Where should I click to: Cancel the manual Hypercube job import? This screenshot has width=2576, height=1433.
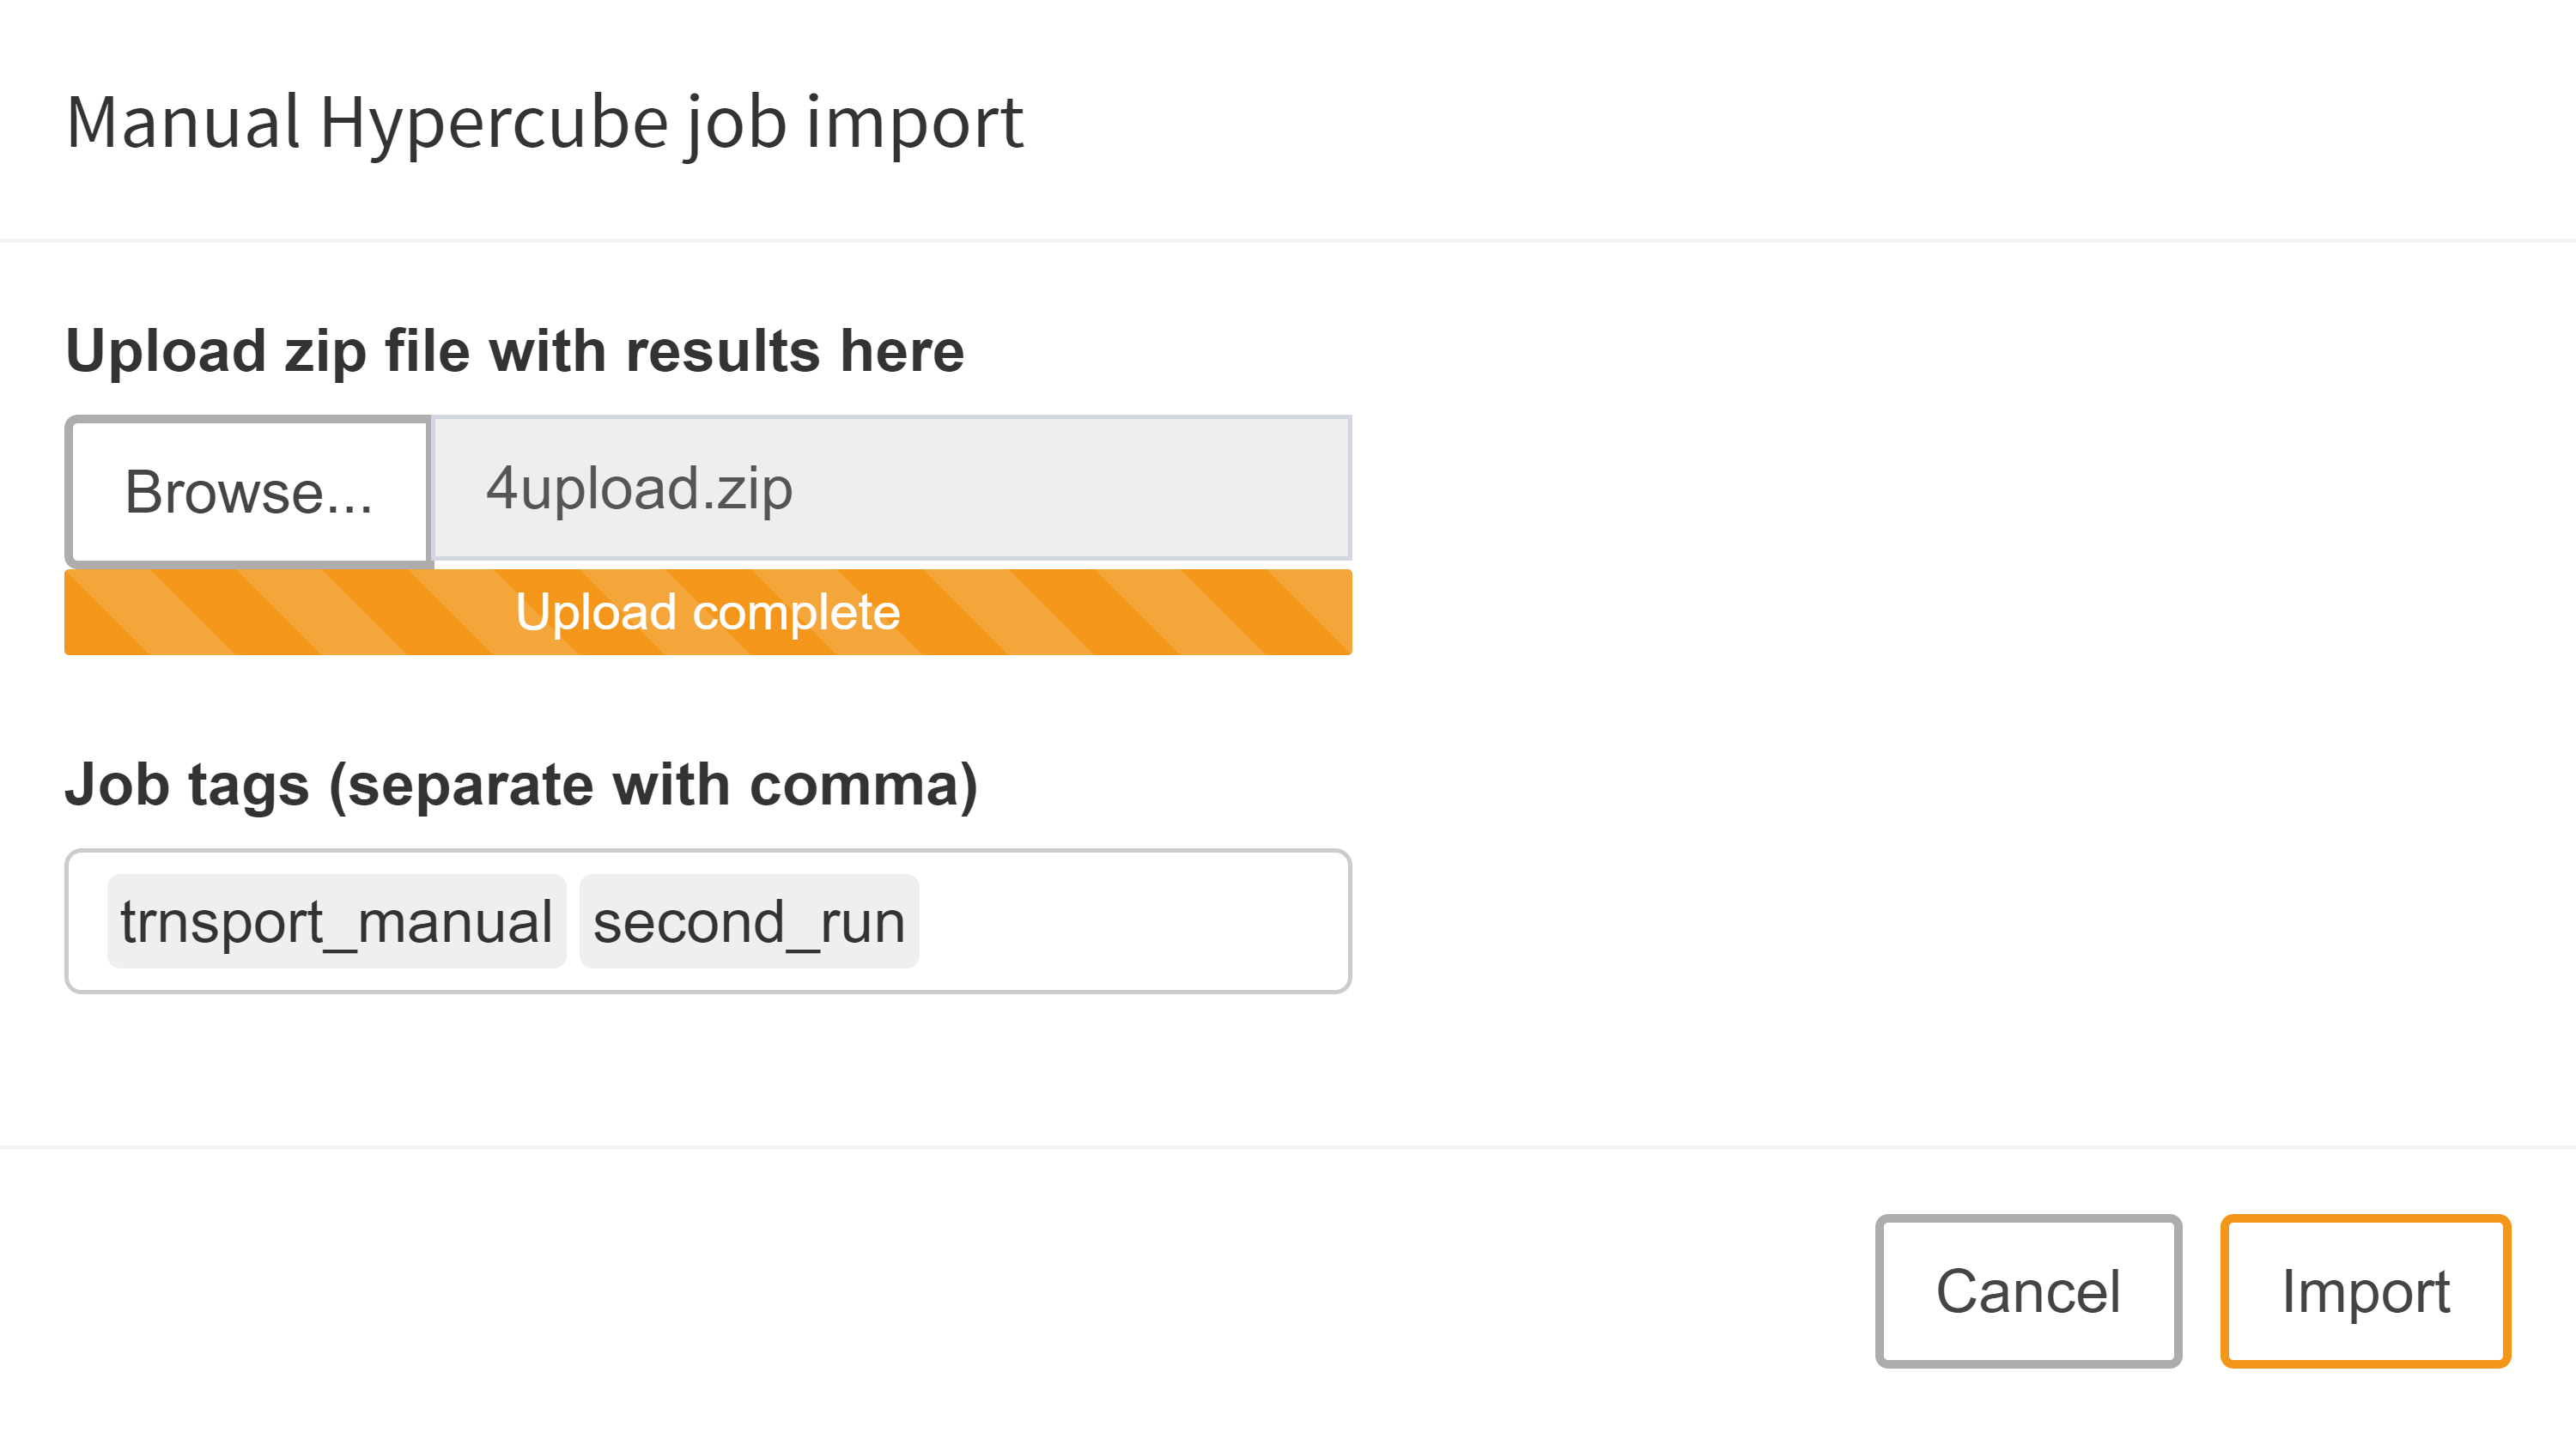click(2027, 1290)
